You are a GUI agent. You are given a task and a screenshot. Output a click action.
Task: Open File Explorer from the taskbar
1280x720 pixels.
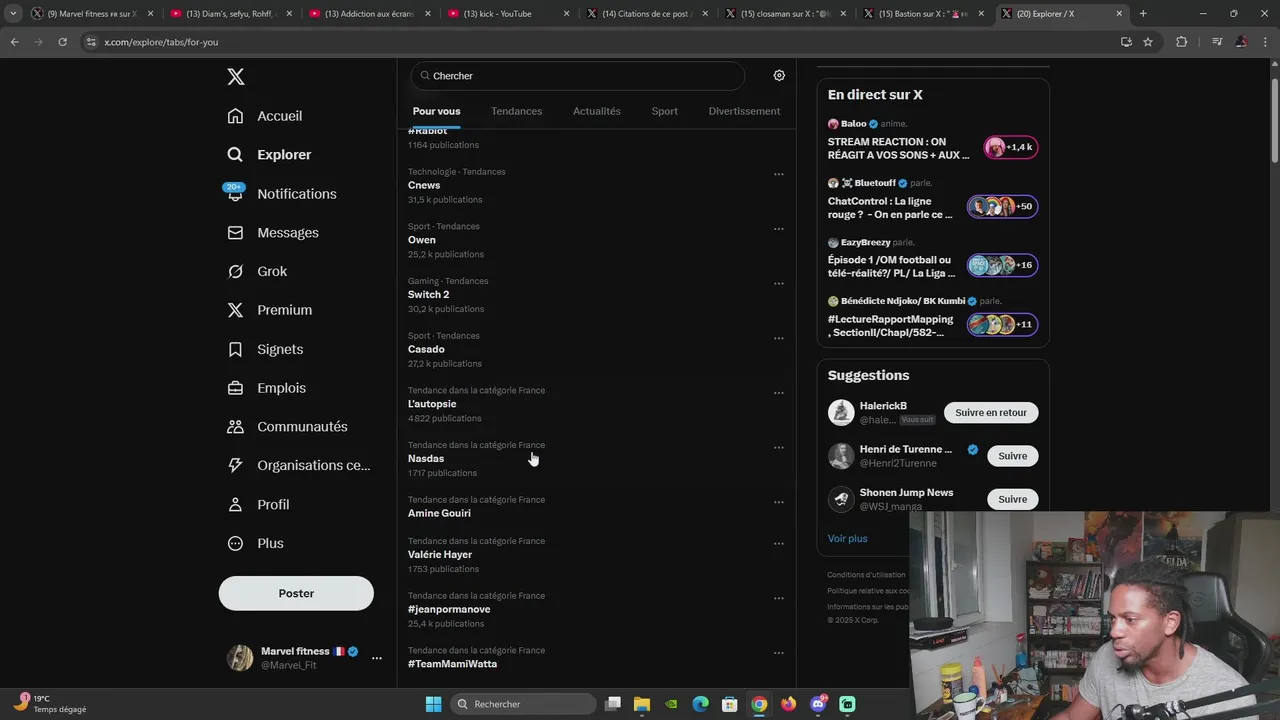tap(642, 704)
